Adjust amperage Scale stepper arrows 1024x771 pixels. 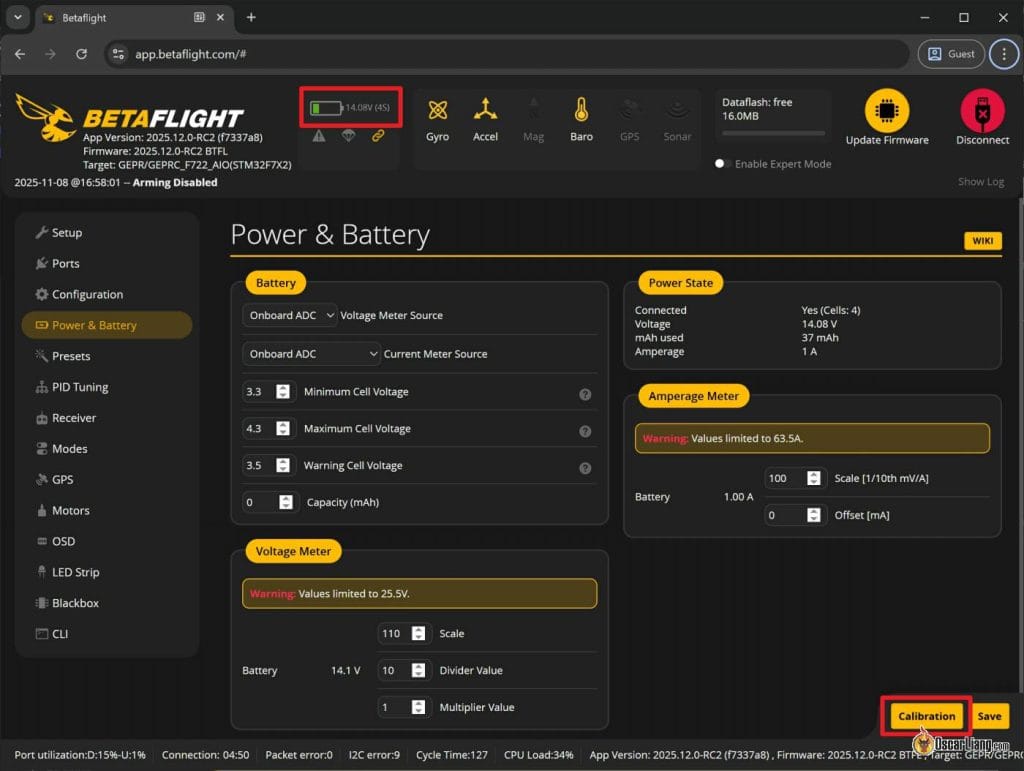click(814, 478)
